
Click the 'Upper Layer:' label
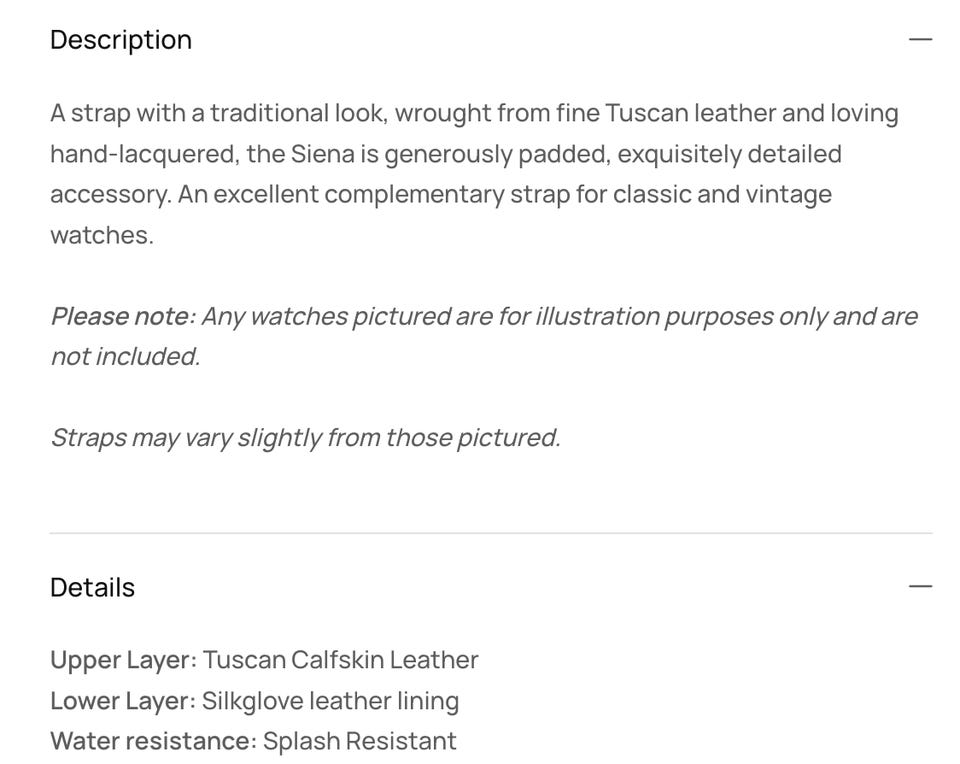[x=123, y=660]
